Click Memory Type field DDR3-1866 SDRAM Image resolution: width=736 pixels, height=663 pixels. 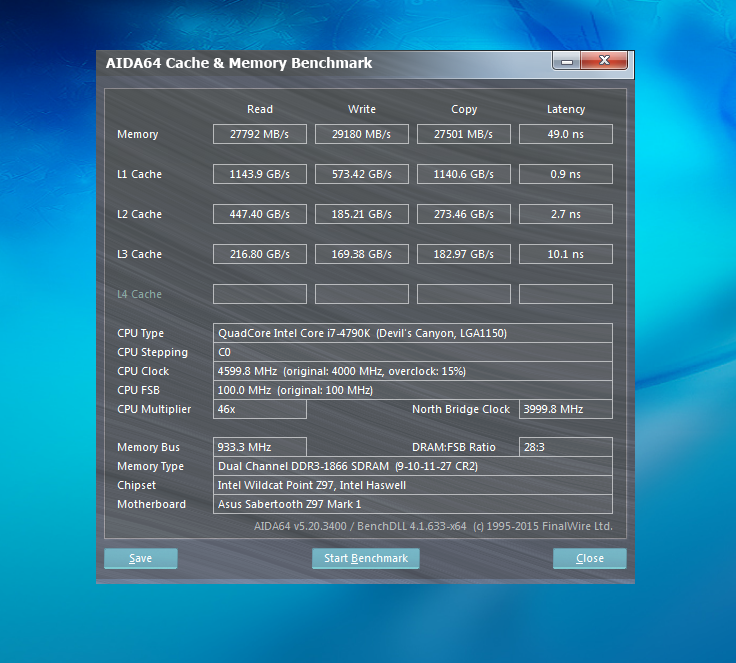[413, 466]
